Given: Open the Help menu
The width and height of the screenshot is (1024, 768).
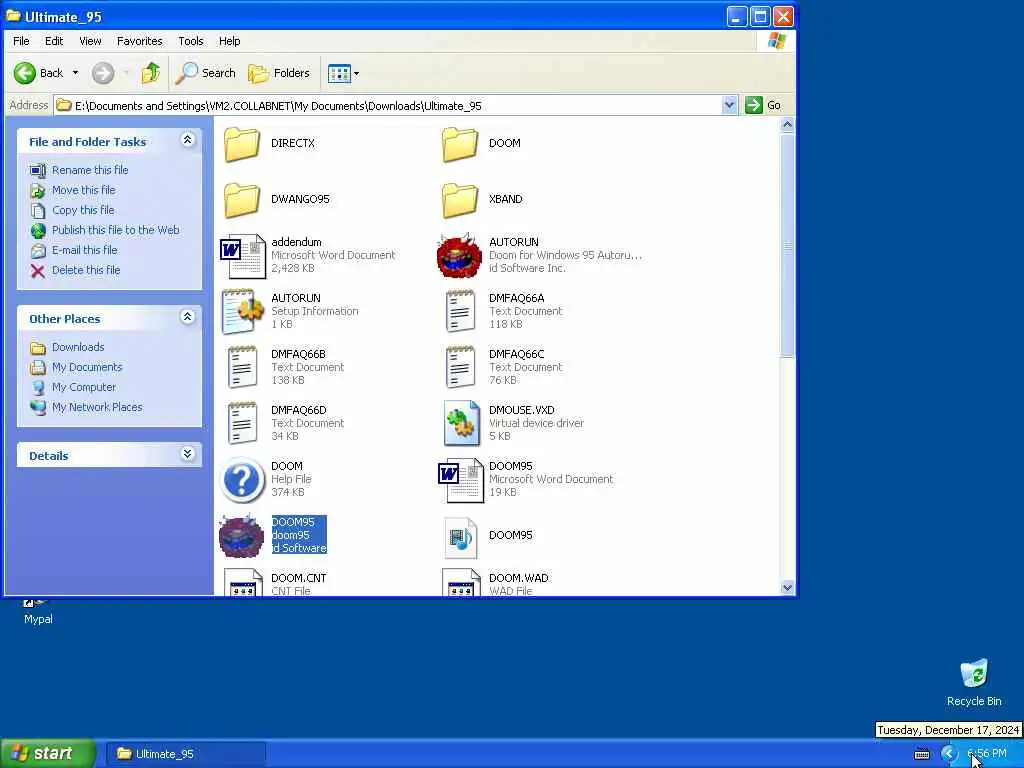Looking at the screenshot, I should tap(229, 41).
